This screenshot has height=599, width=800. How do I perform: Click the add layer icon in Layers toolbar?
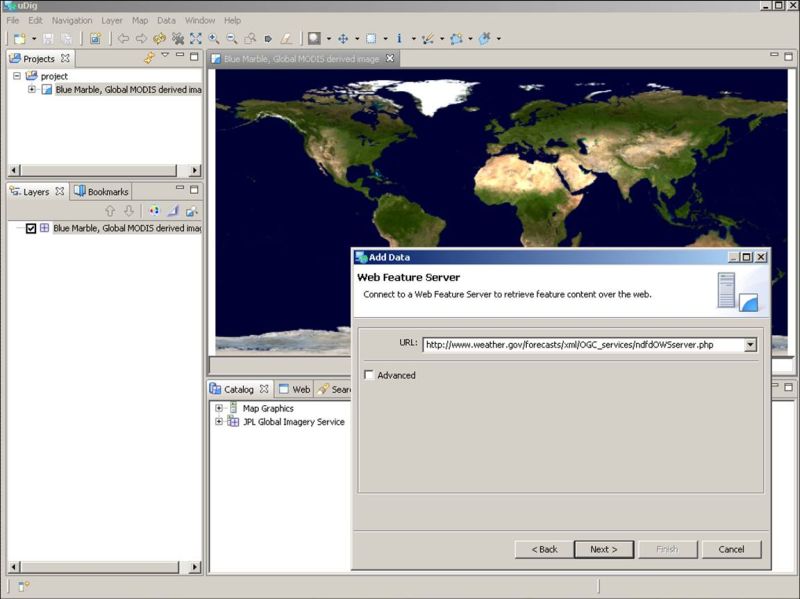click(x=191, y=211)
